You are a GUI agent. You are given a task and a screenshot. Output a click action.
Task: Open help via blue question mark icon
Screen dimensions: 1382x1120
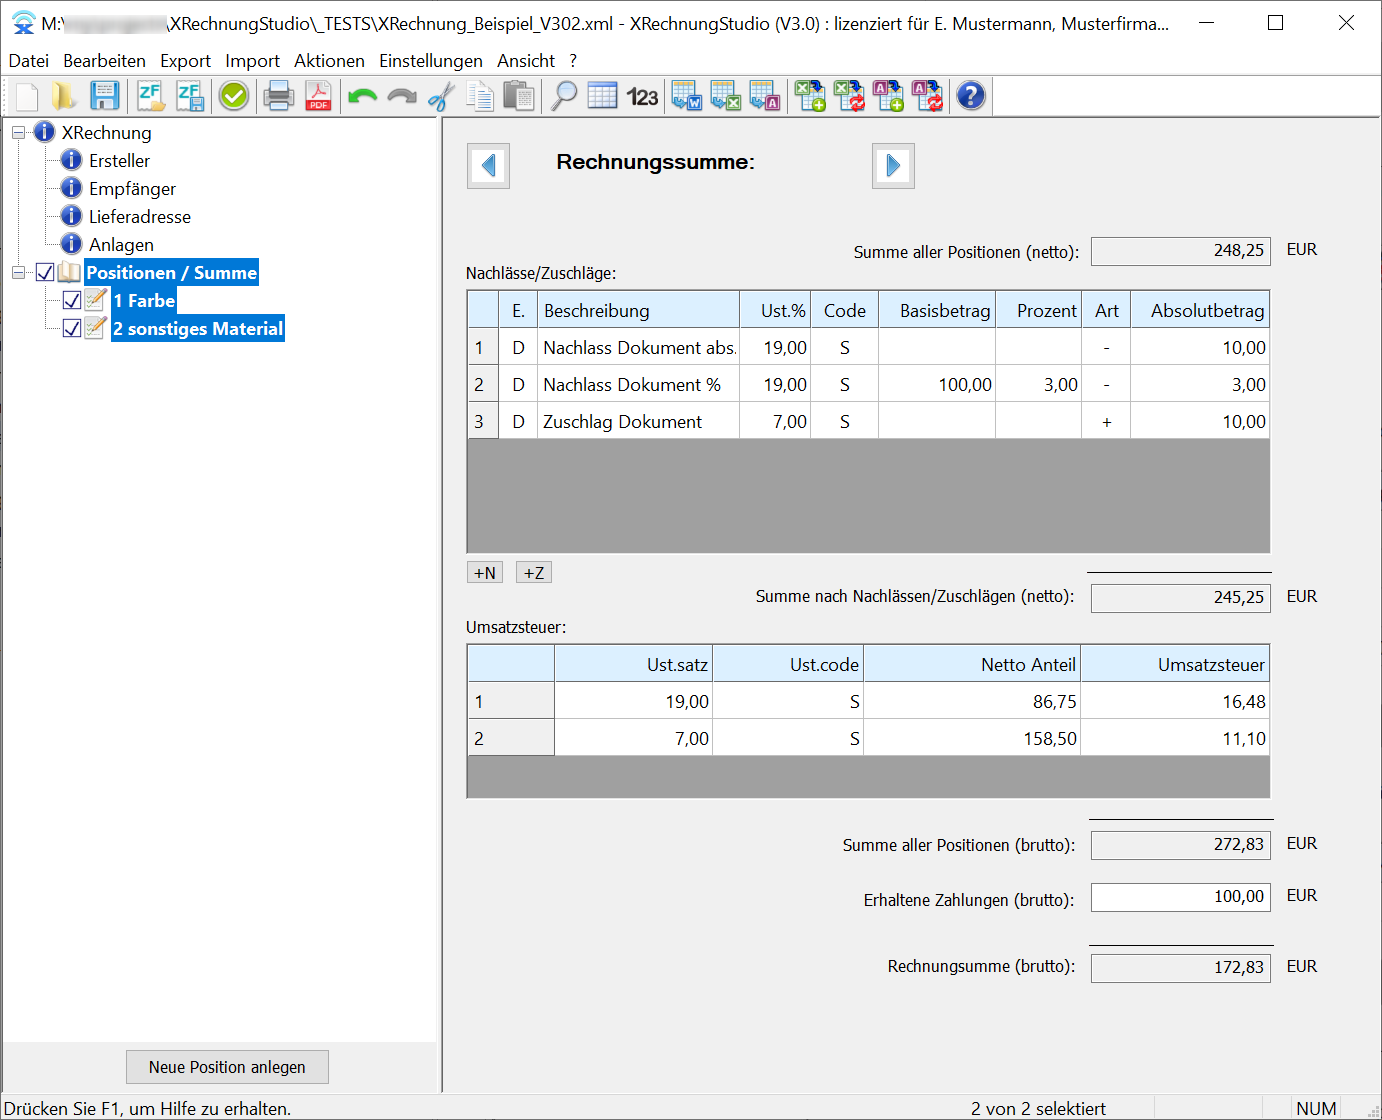coord(971,96)
